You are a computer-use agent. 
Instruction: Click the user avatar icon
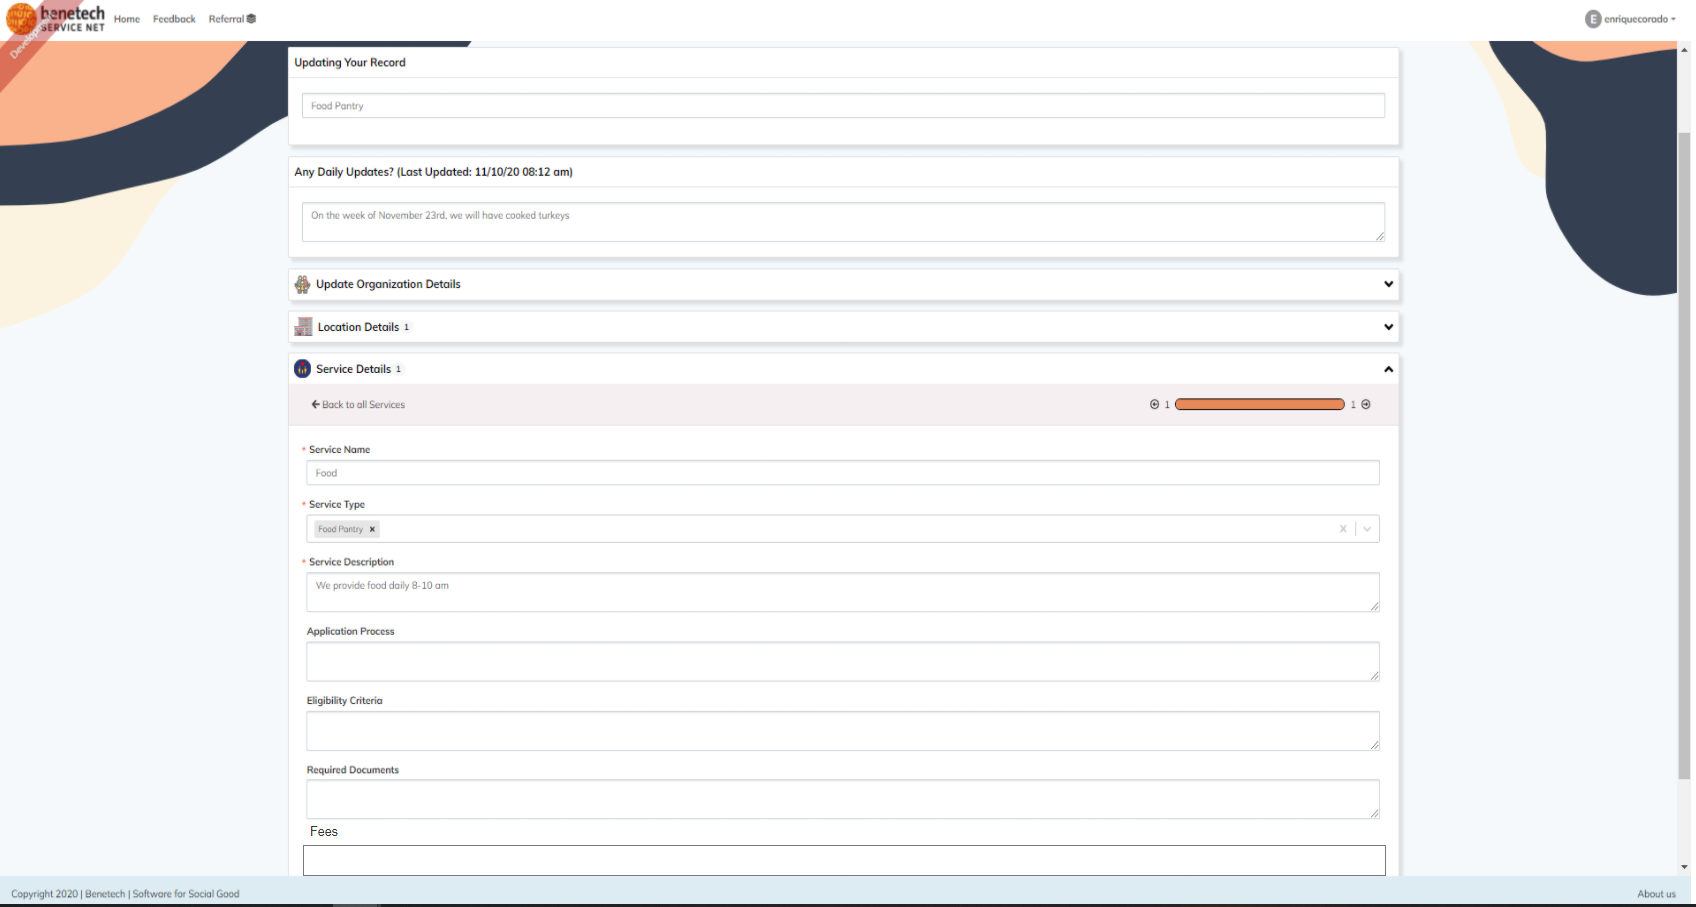pyautogui.click(x=1593, y=19)
